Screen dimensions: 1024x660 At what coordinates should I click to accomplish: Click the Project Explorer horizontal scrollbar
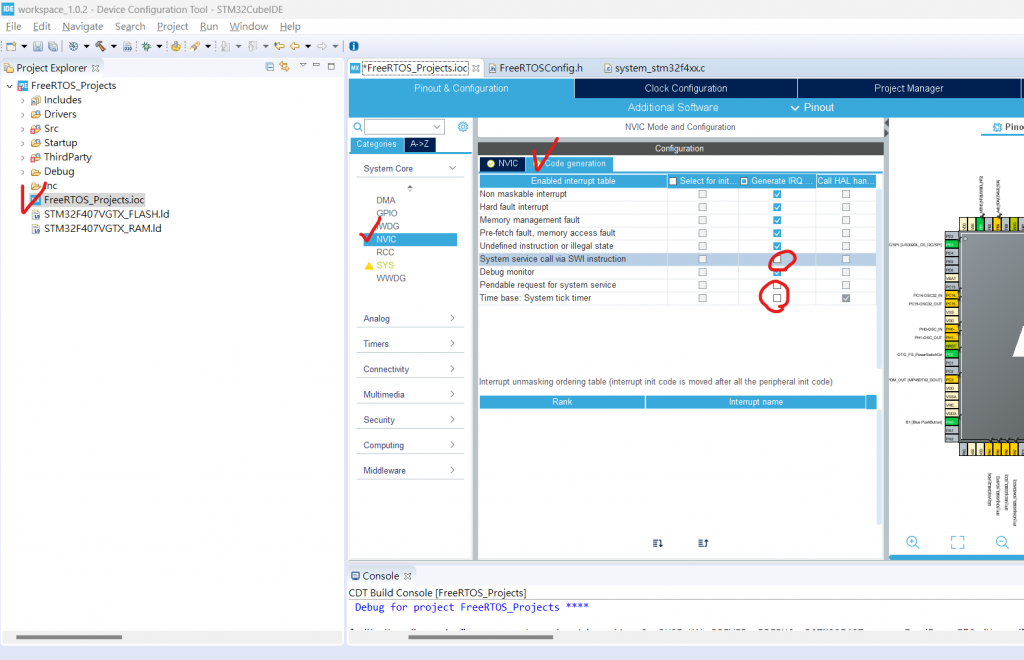69,637
